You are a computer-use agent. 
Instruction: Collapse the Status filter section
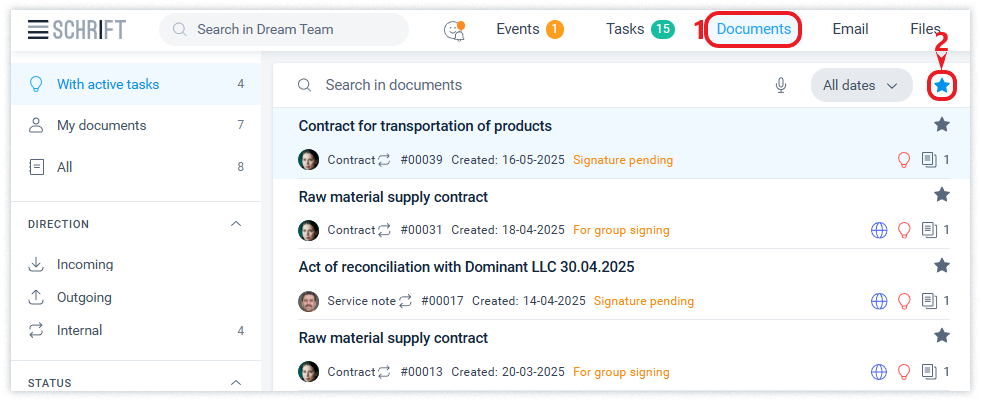pos(236,382)
